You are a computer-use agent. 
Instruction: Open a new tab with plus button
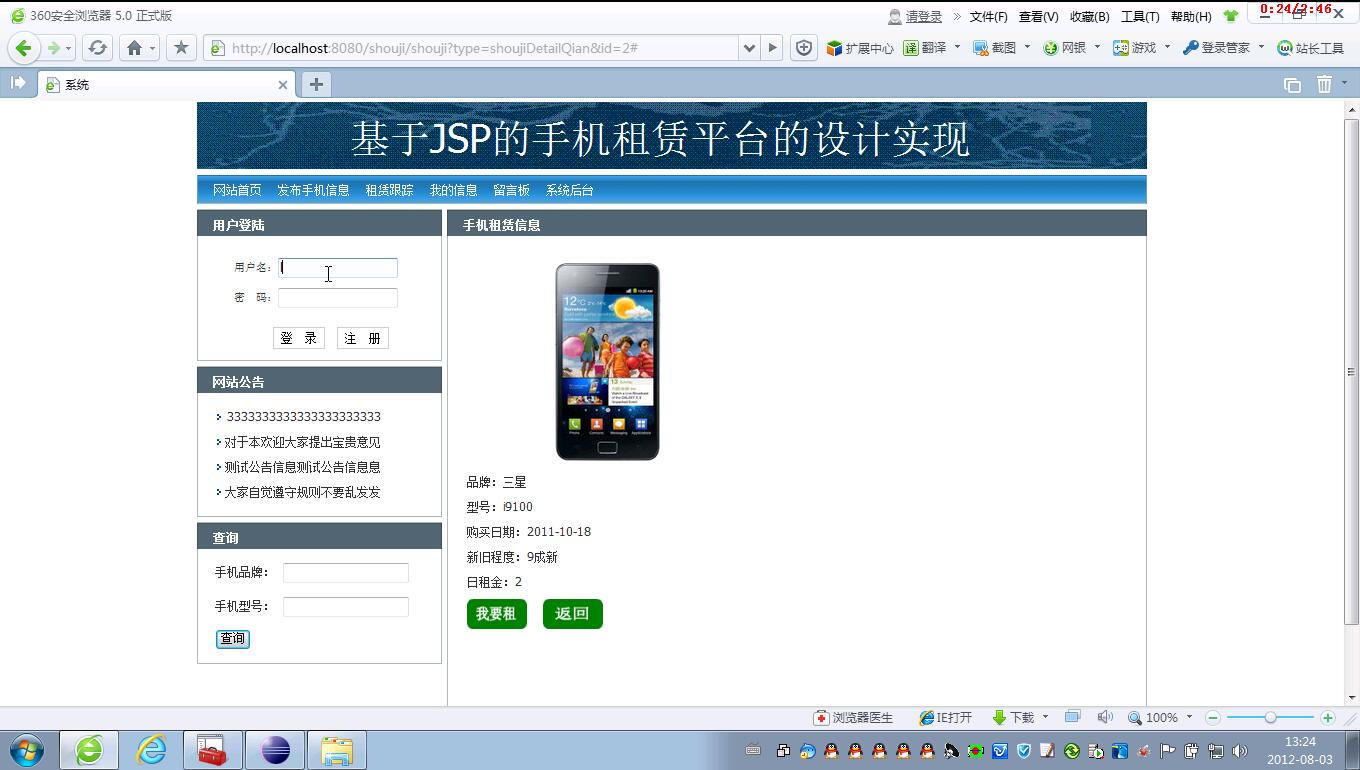316,85
